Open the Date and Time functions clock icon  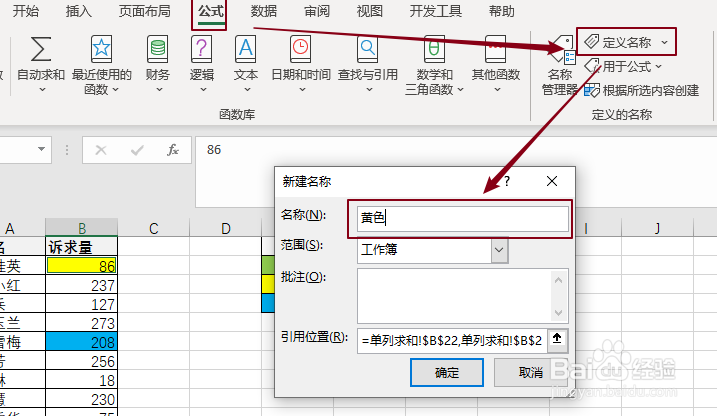300,49
